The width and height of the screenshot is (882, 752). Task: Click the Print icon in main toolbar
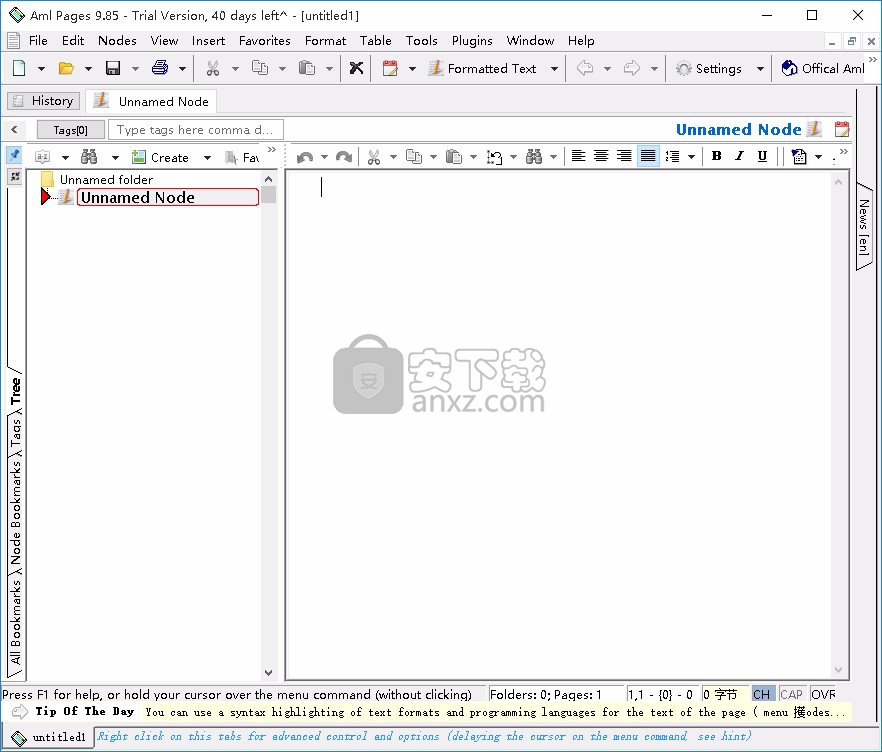coord(160,68)
